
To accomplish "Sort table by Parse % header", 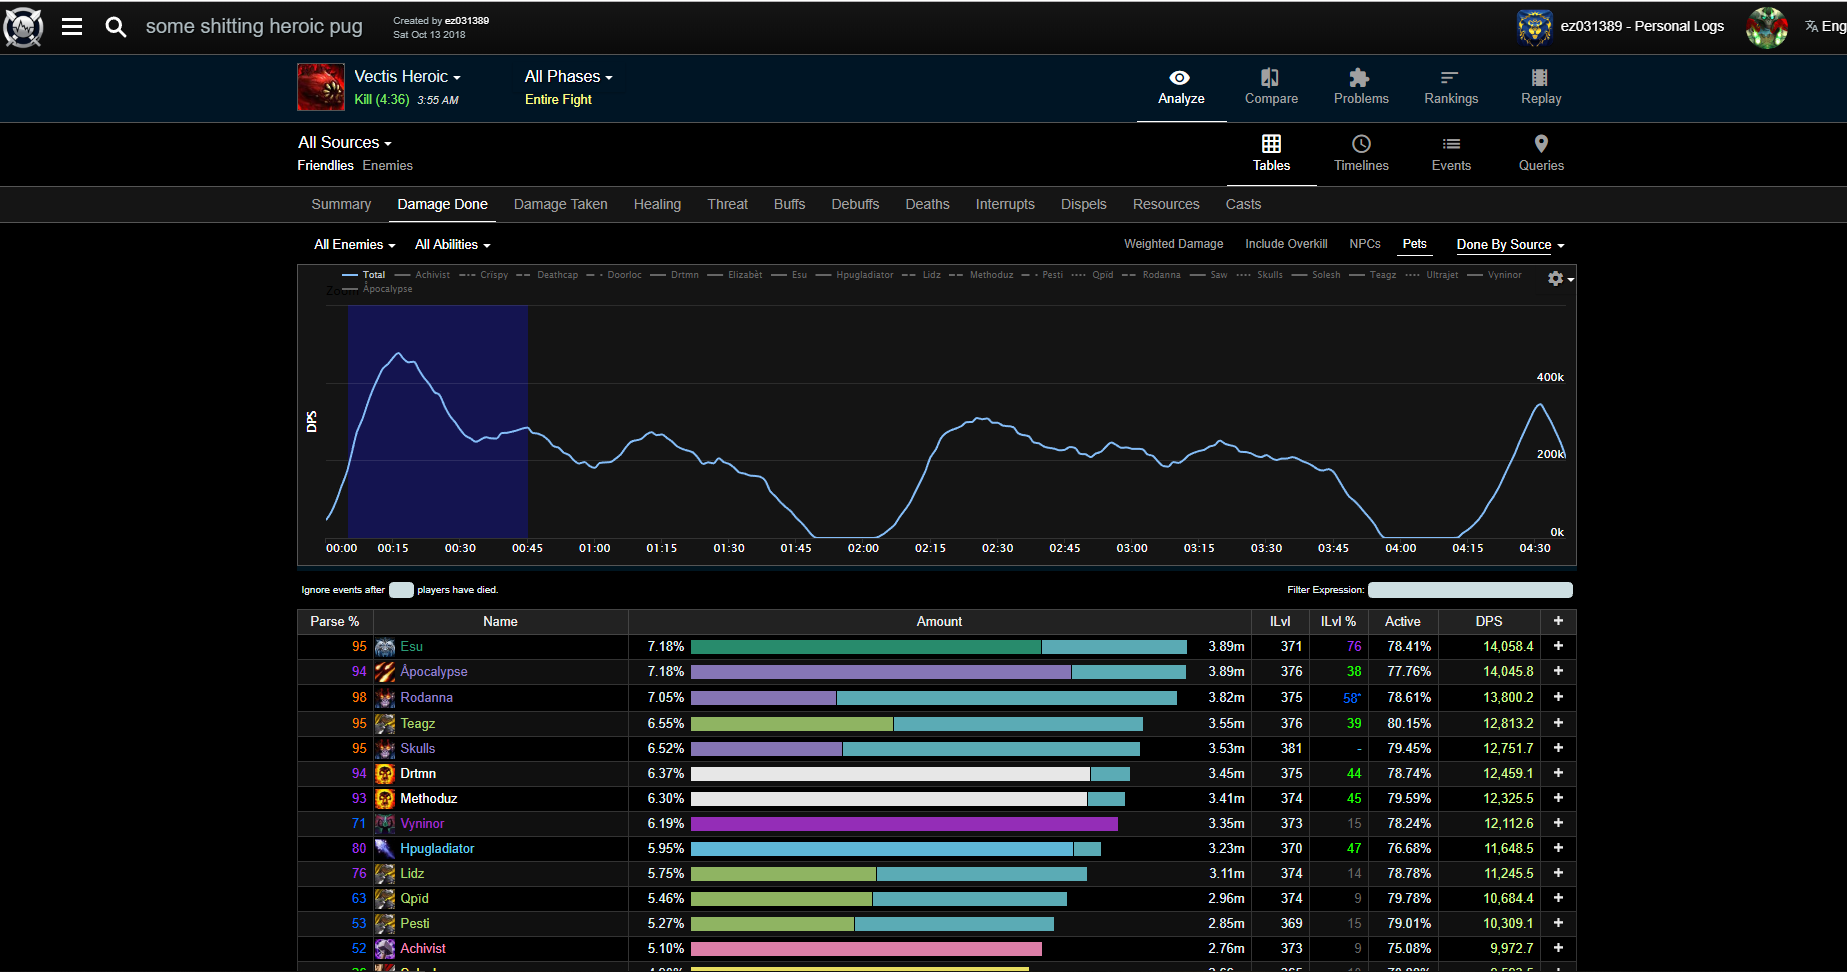I will pyautogui.click(x=335, y=622).
